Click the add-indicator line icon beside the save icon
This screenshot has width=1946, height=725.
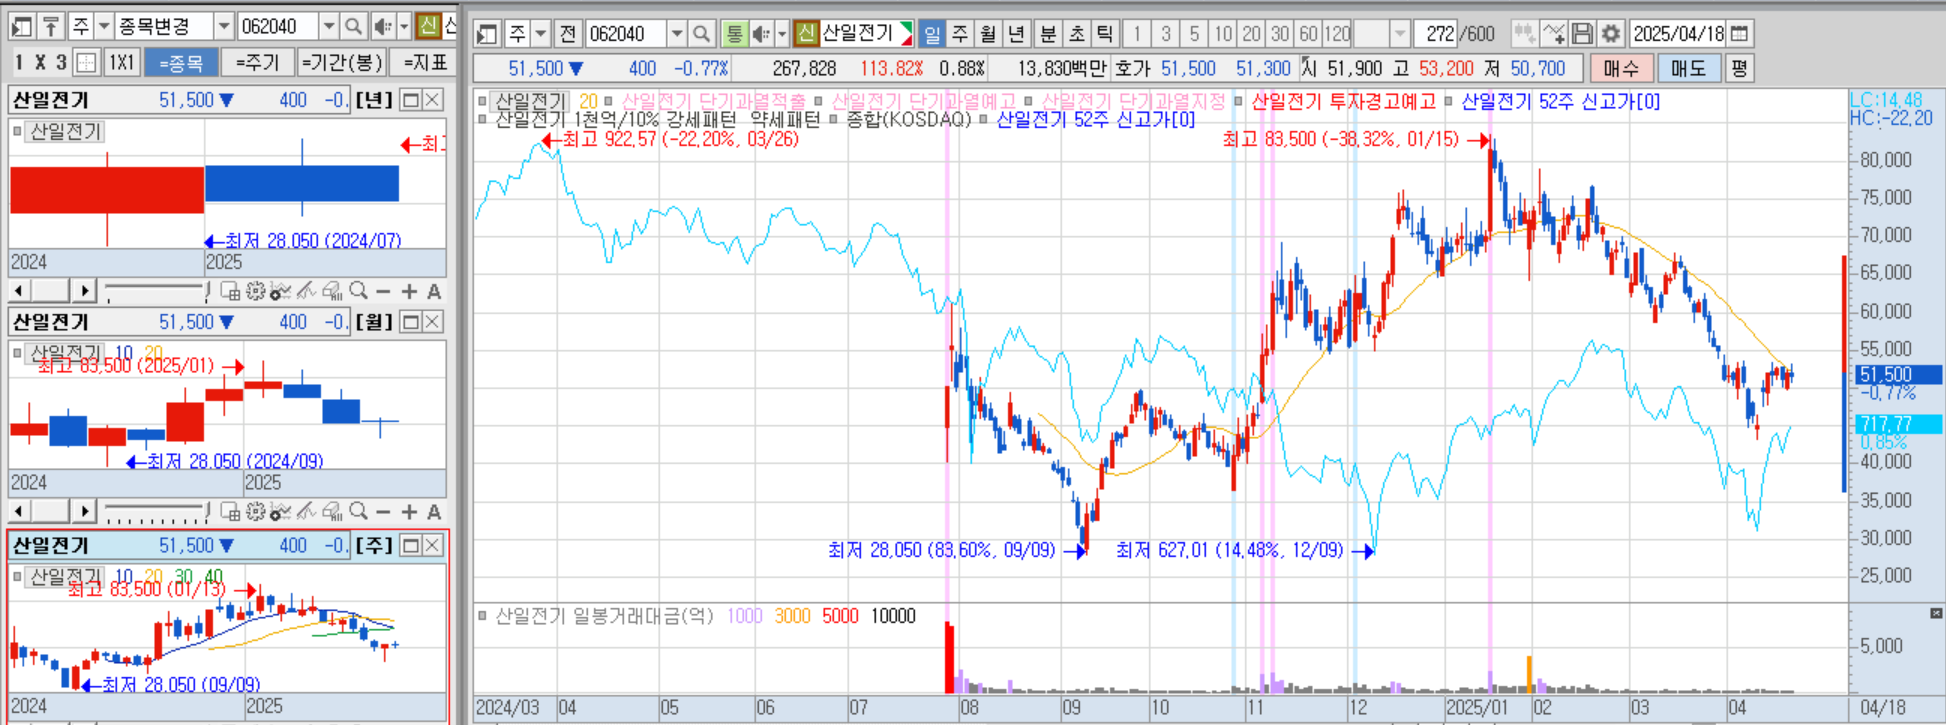click(x=1553, y=34)
